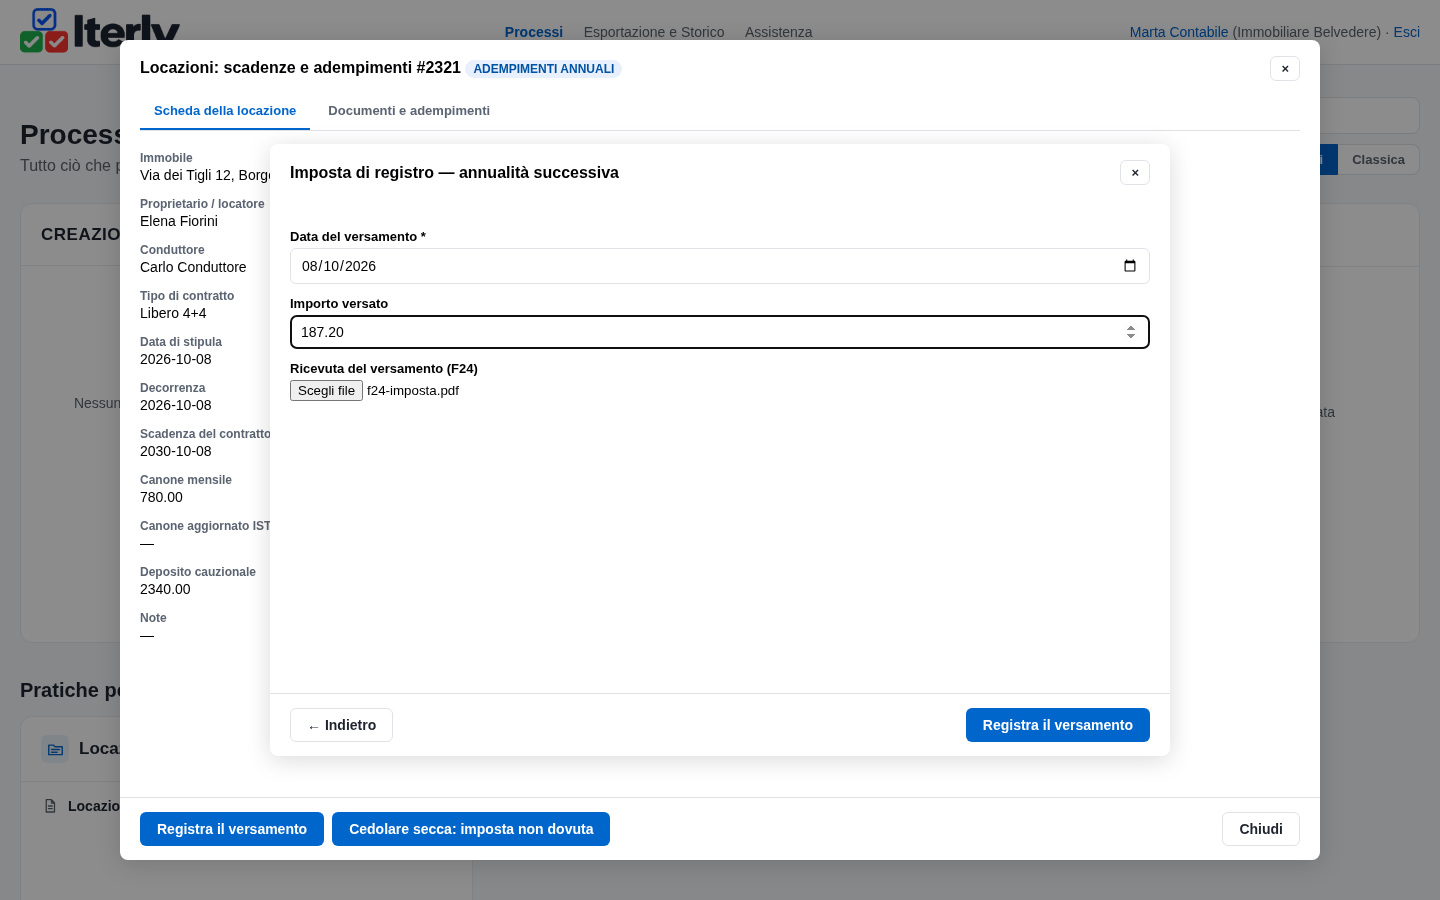Focus the Importo versato input field
This screenshot has height=900, width=1440.
point(720,332)
